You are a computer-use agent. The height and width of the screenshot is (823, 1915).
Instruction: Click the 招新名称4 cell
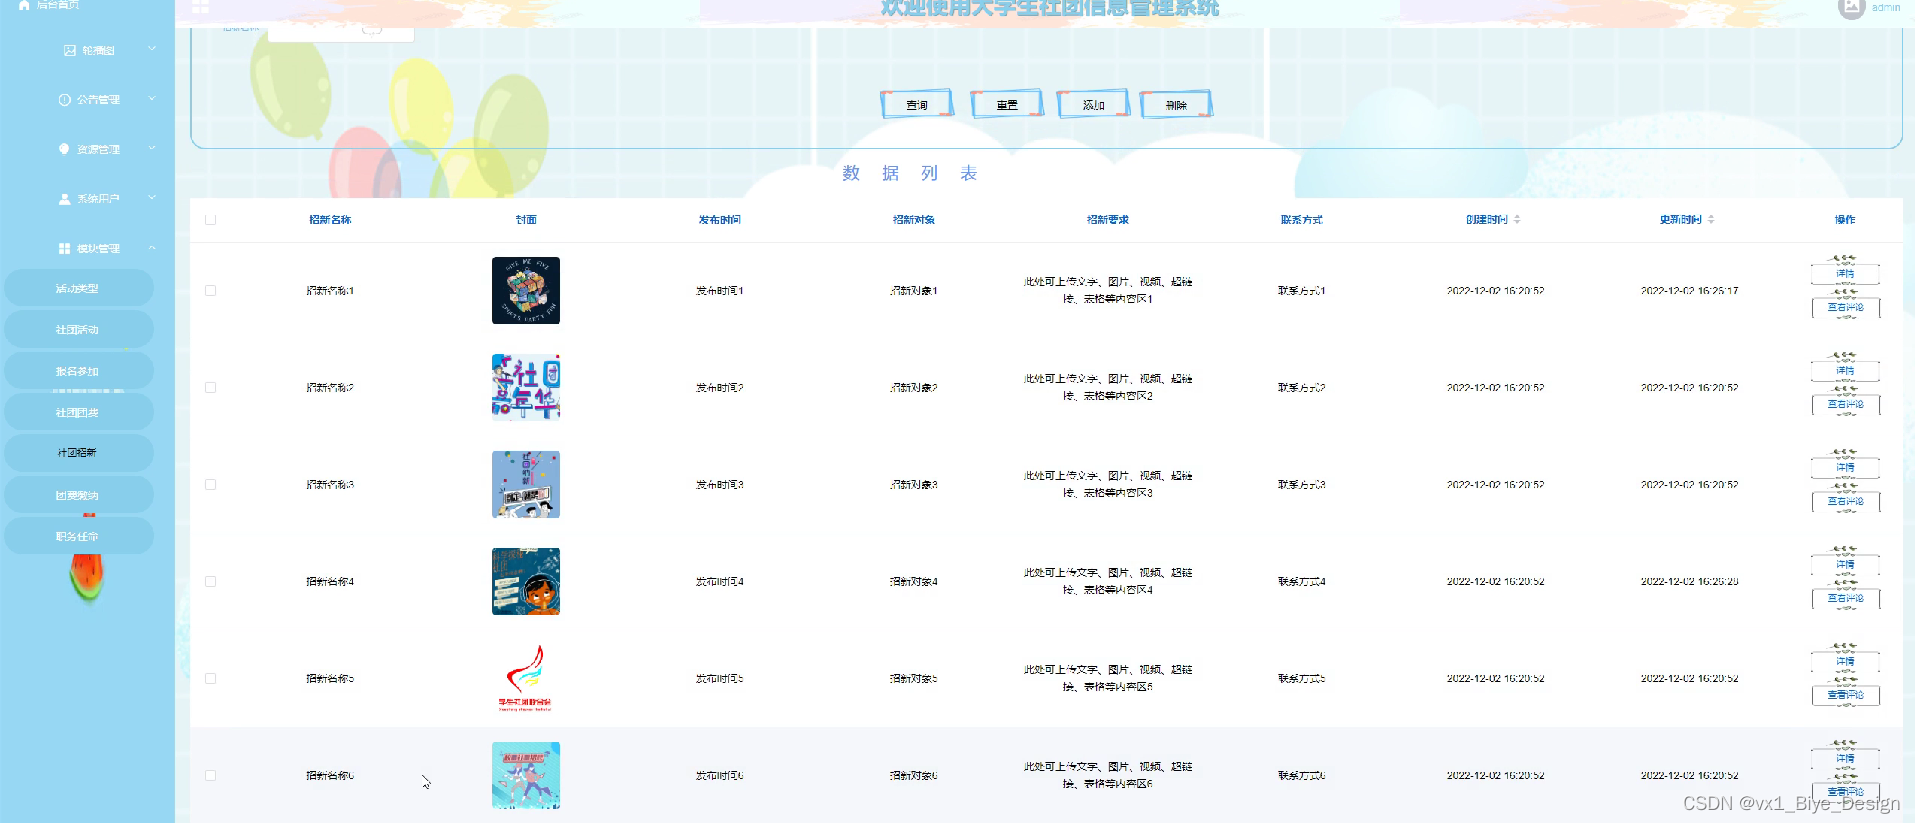pos(330,582)
